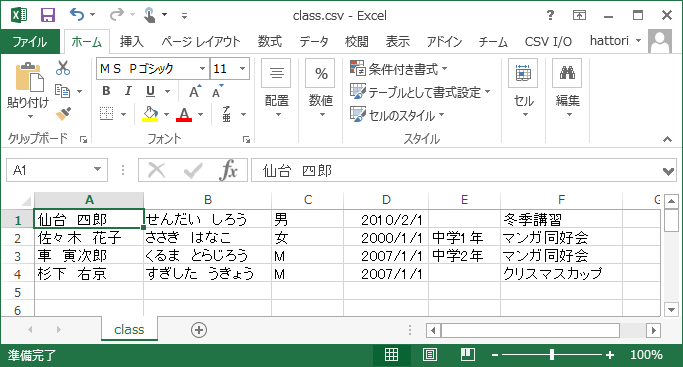Open the 条件付き書式 dropdown
Viewport: 683px width, 367px height.
coord(399,69)
